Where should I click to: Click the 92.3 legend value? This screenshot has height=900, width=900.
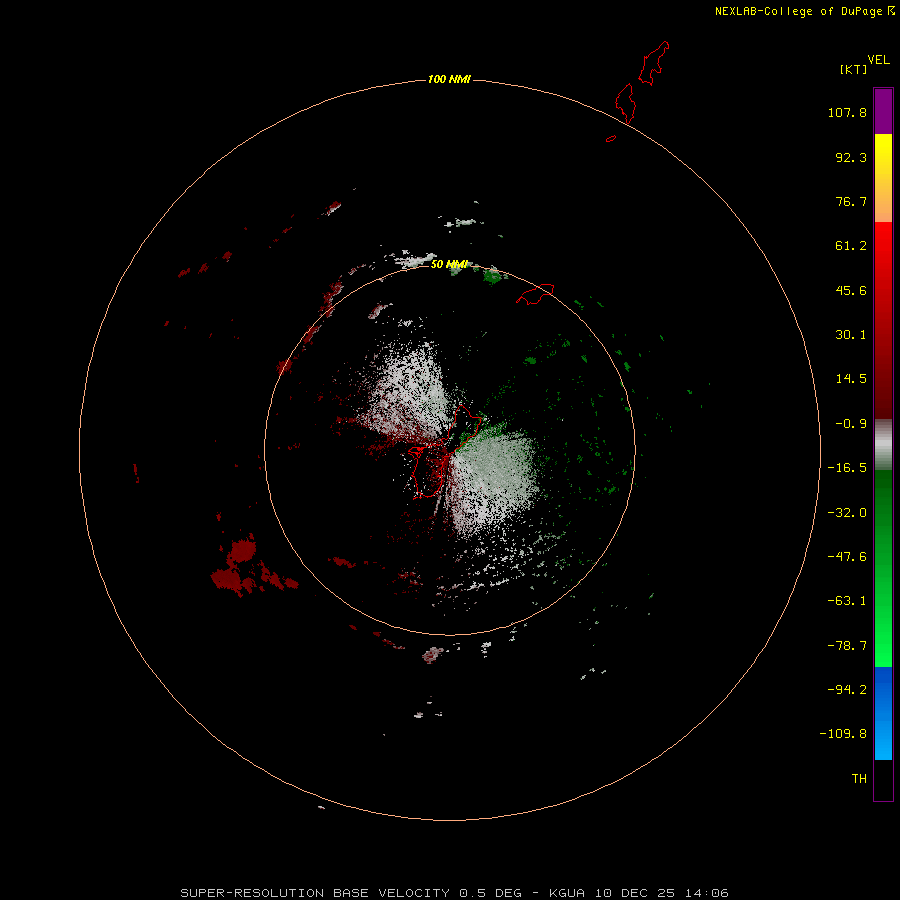tap(851, 157)
